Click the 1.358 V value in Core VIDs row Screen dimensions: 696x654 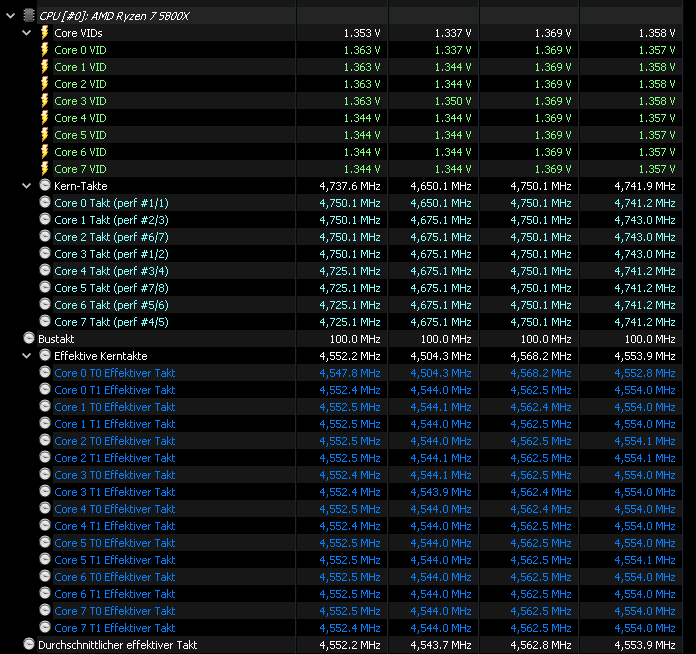point(657,33)
